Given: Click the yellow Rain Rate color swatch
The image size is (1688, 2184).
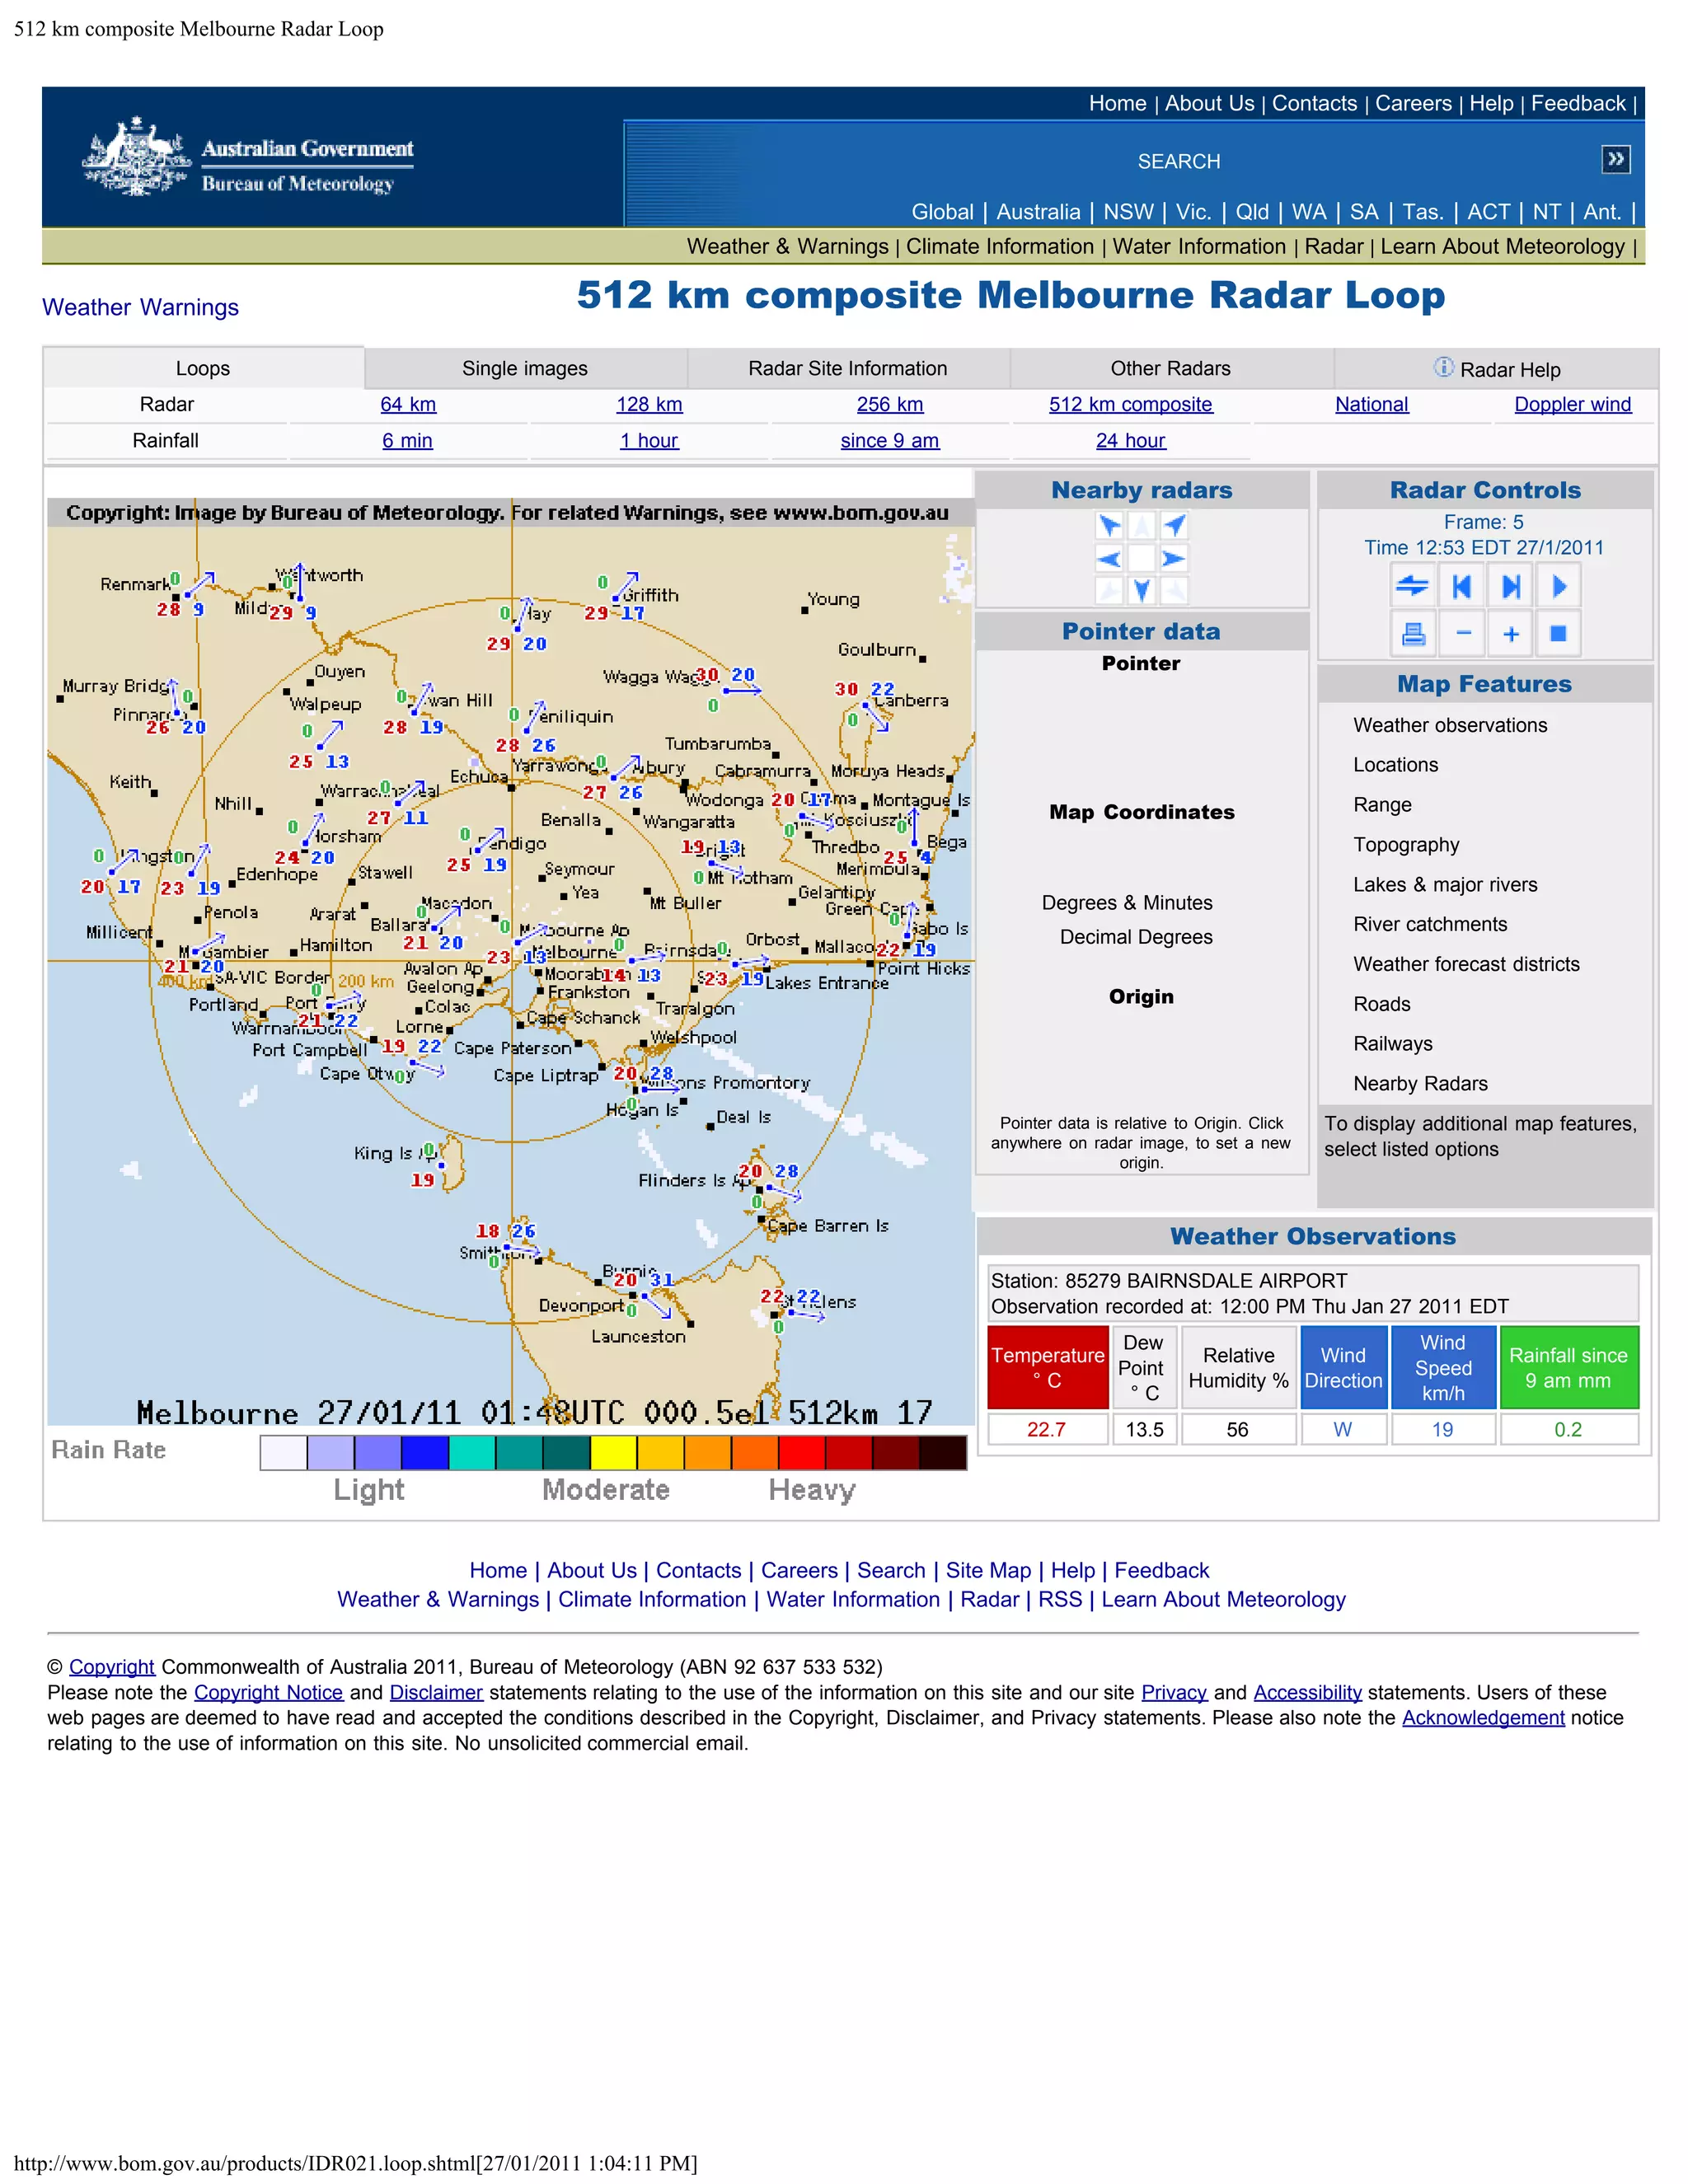Looking at the screenshot, I should pos(613,1452).
